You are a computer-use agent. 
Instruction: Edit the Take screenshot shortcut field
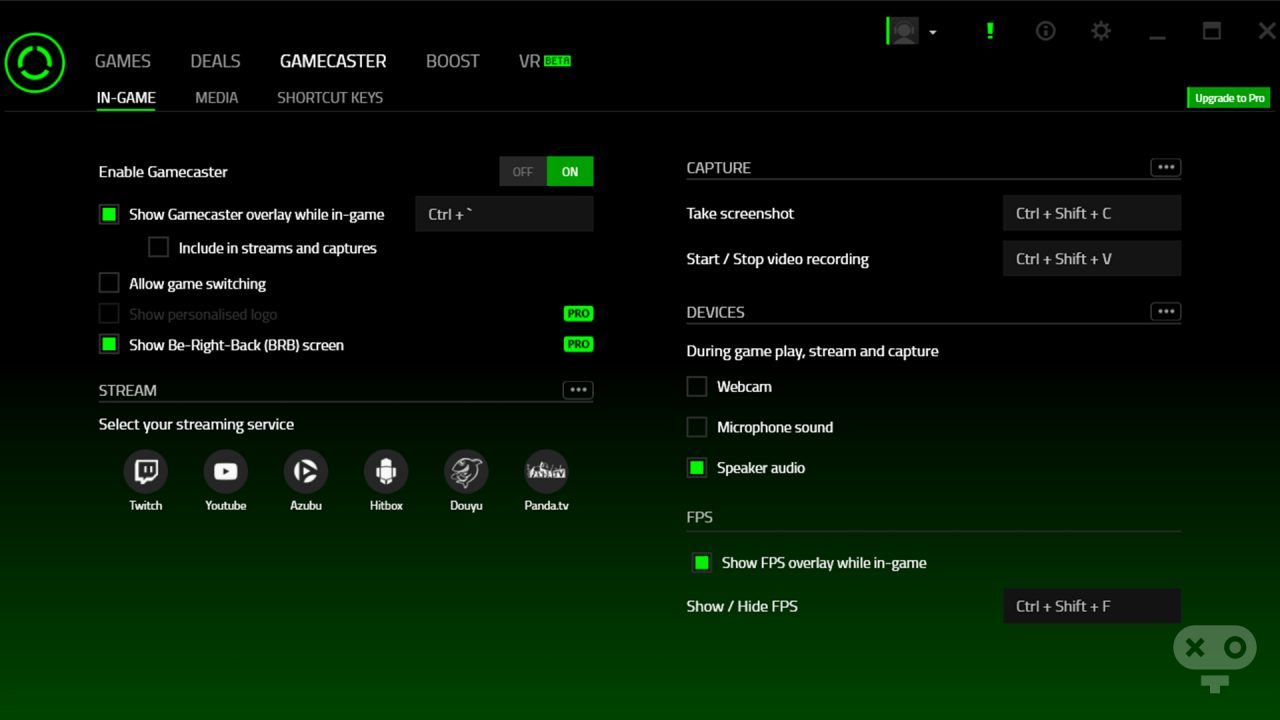1092,213
